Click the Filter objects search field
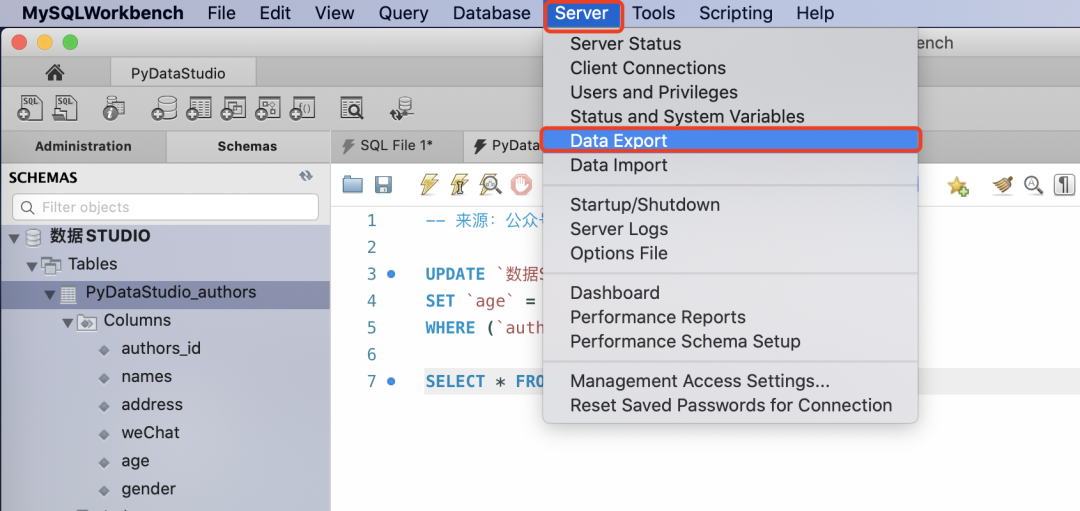Viewport: 1080px width, 511px height. click(165, 207)
